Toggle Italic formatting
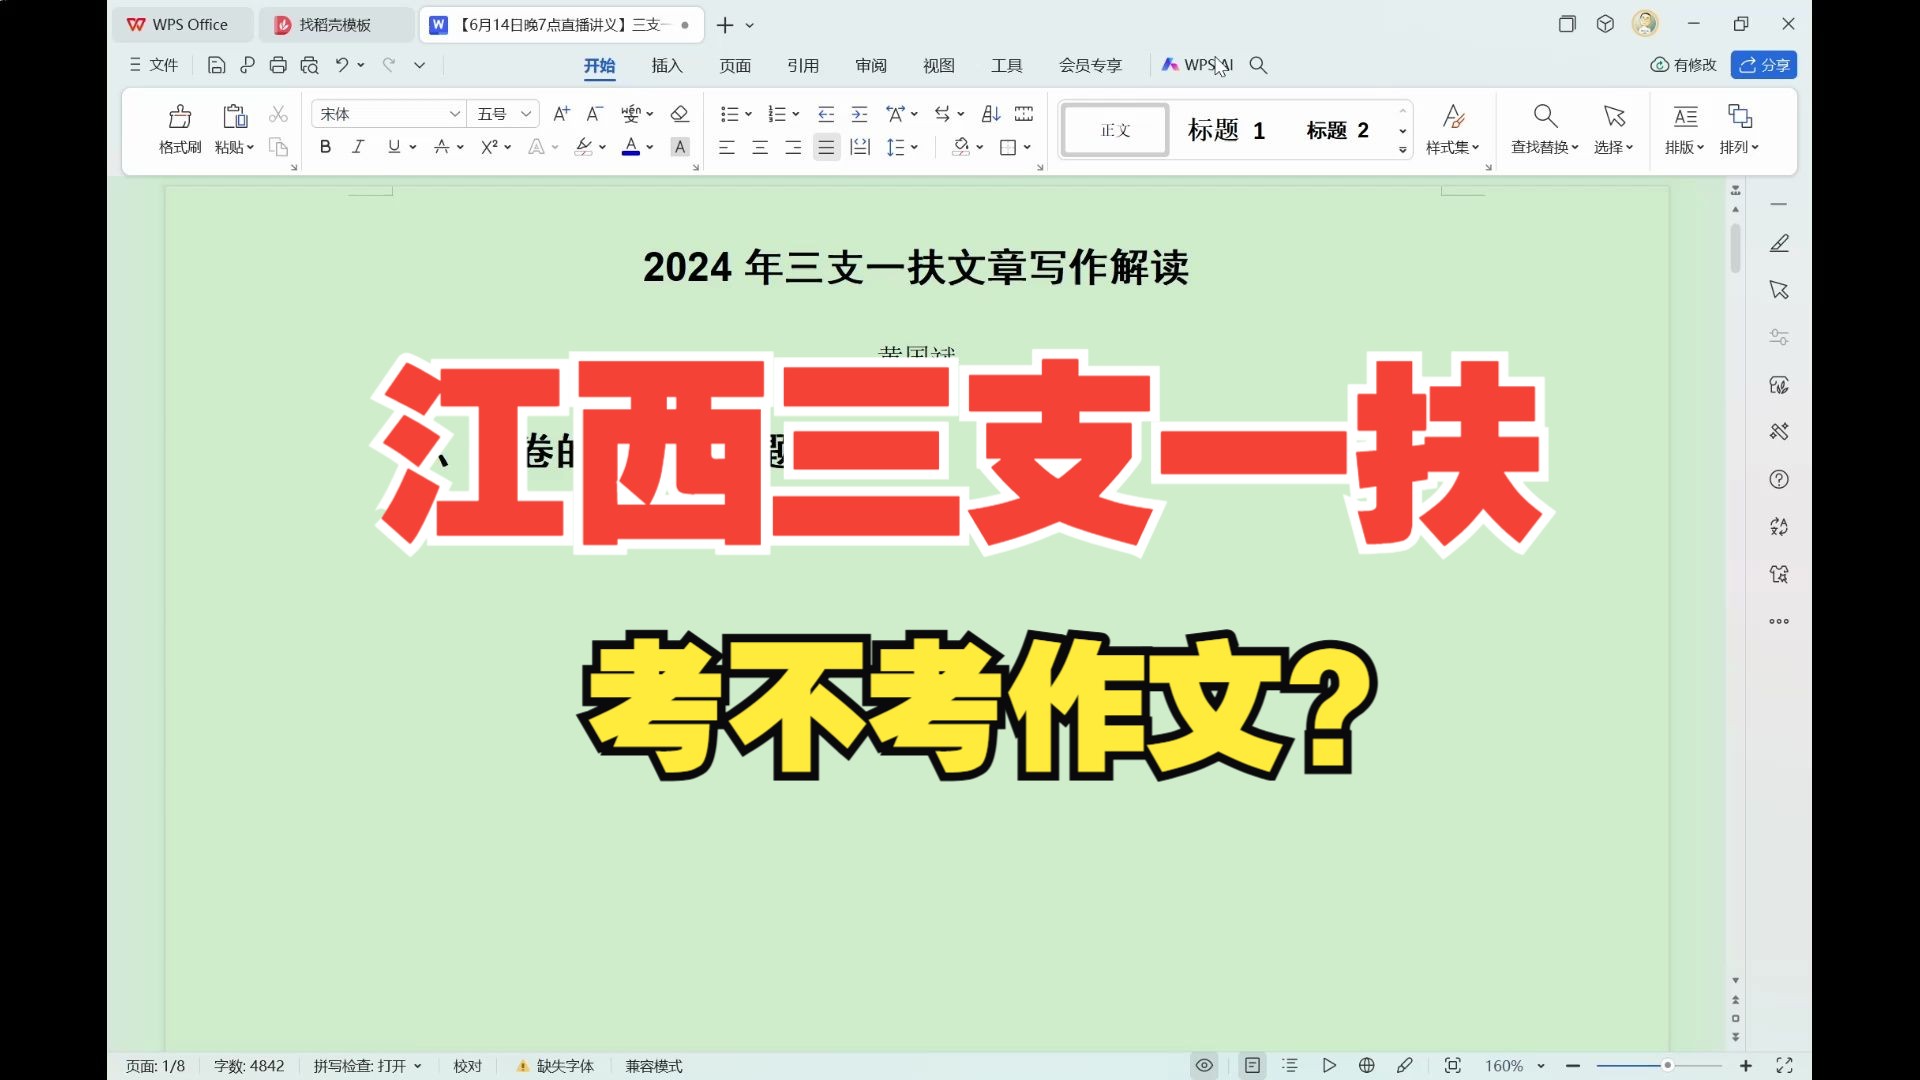The height and width of the screenshot is (1080, 1920). coord(358,147)
